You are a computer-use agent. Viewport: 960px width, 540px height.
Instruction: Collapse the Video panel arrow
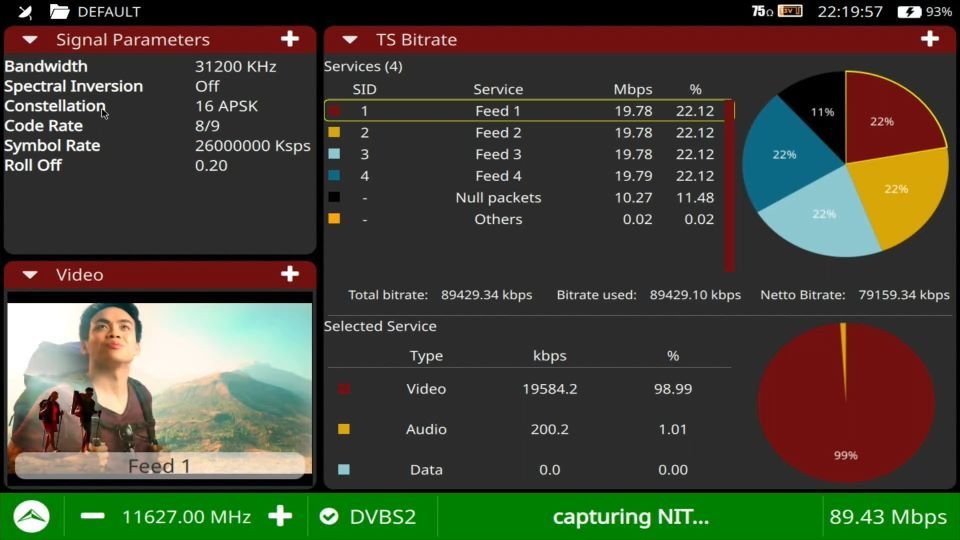(x=30, y=275)
